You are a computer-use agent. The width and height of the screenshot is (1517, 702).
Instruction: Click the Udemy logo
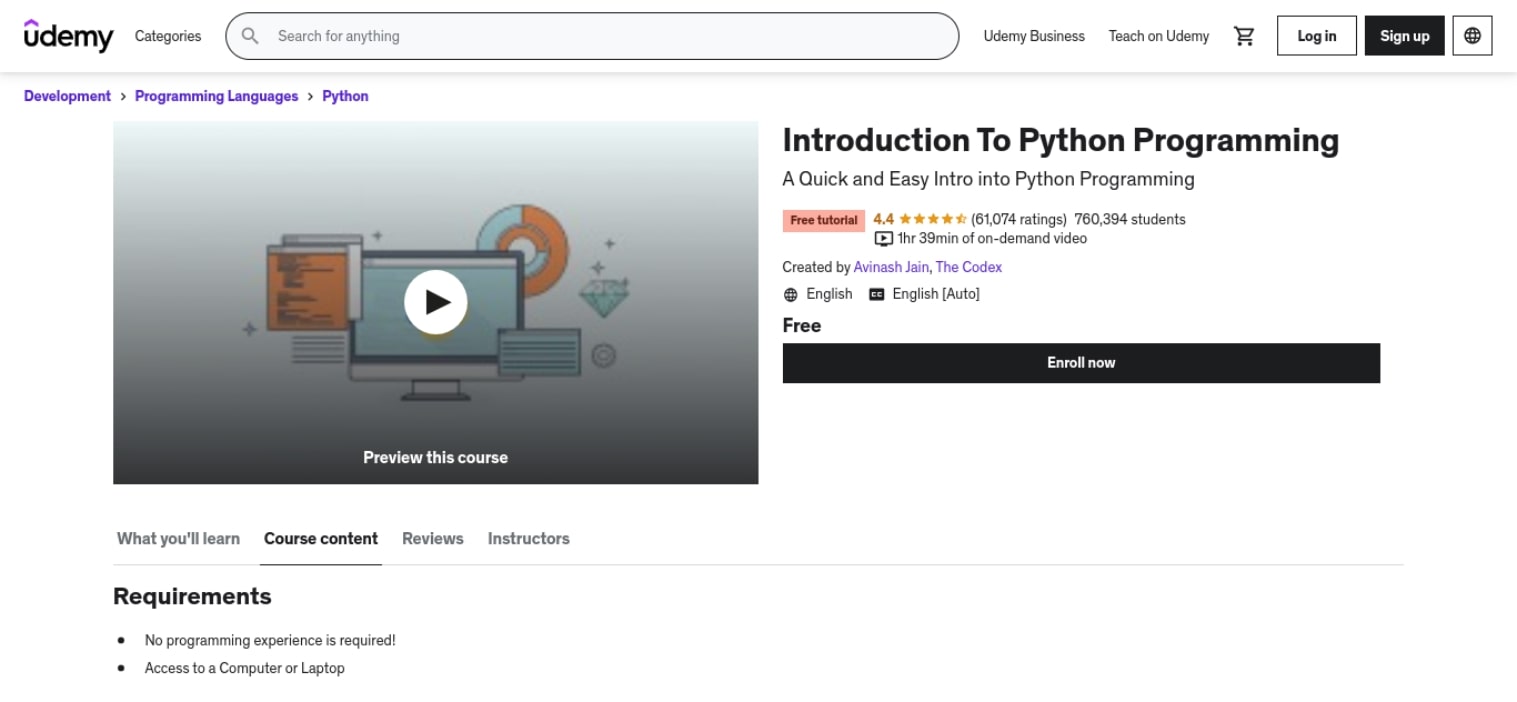[x=66, y=35]
